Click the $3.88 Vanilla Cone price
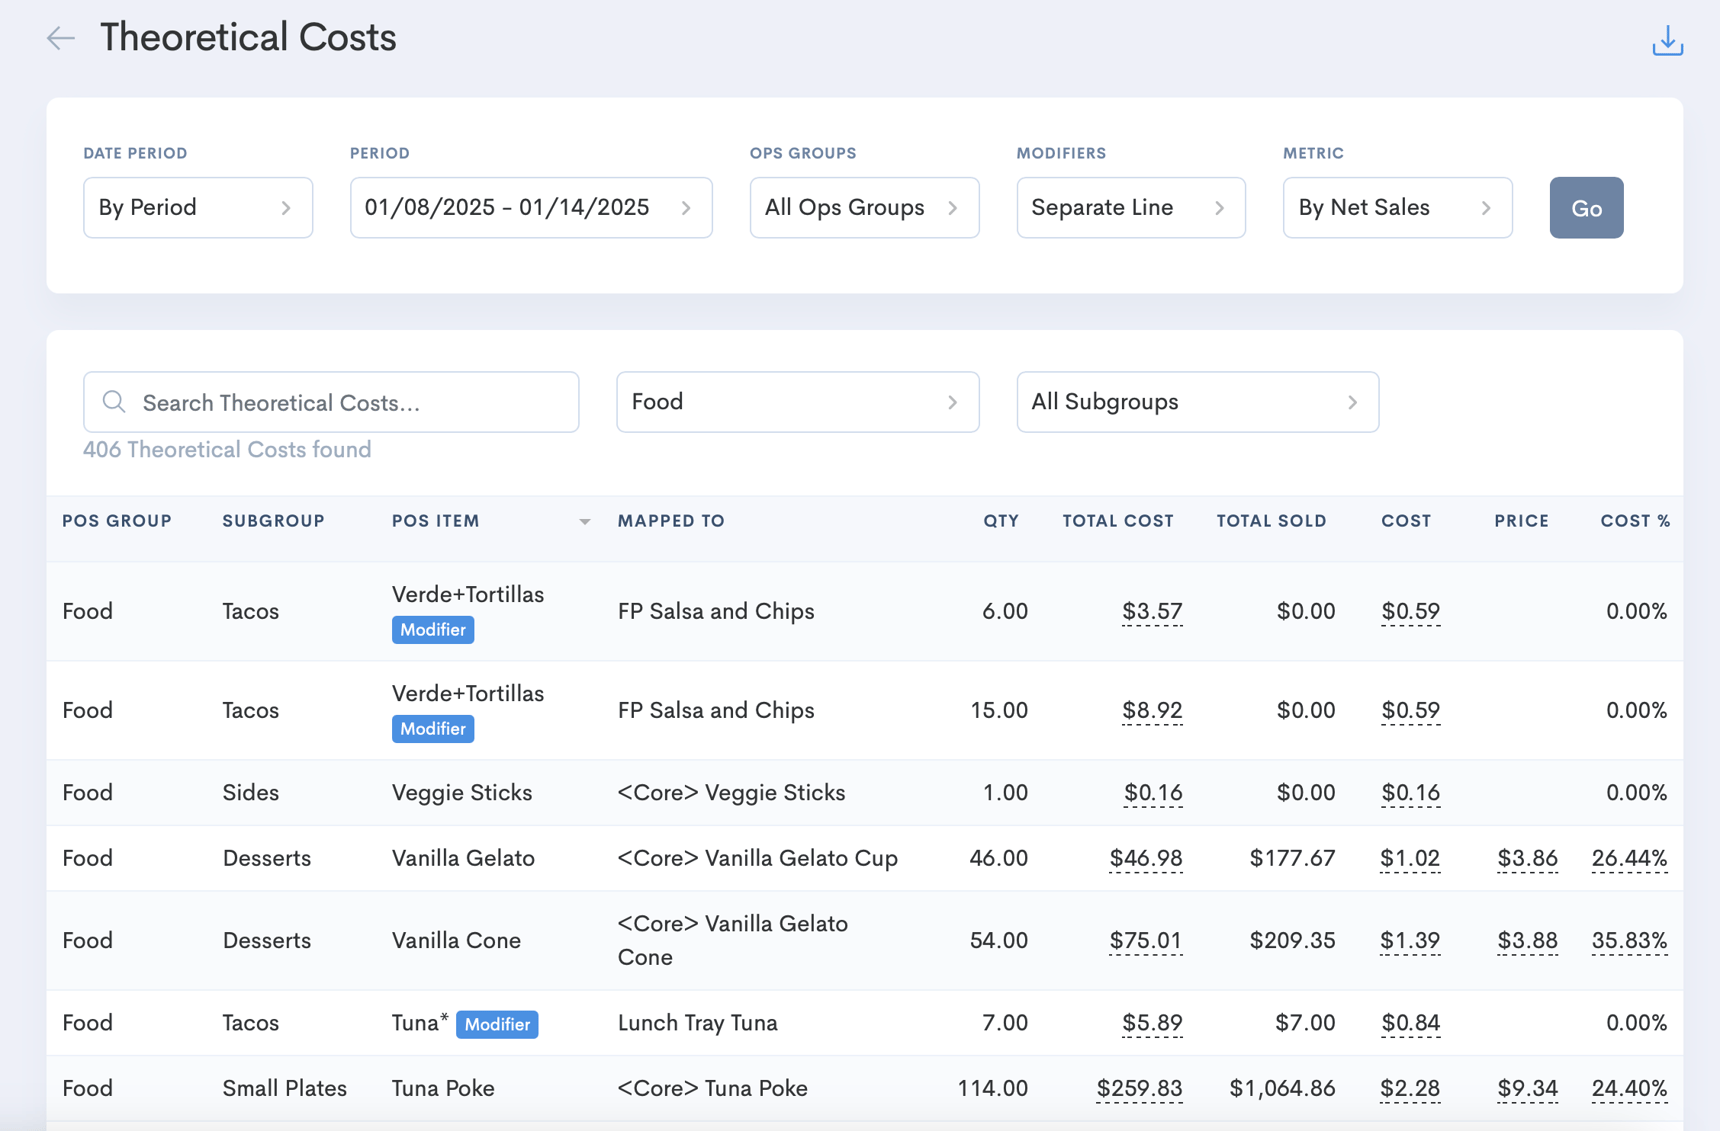Viewport: 1720px width, 1131px height. click(x=1526, y=940)
